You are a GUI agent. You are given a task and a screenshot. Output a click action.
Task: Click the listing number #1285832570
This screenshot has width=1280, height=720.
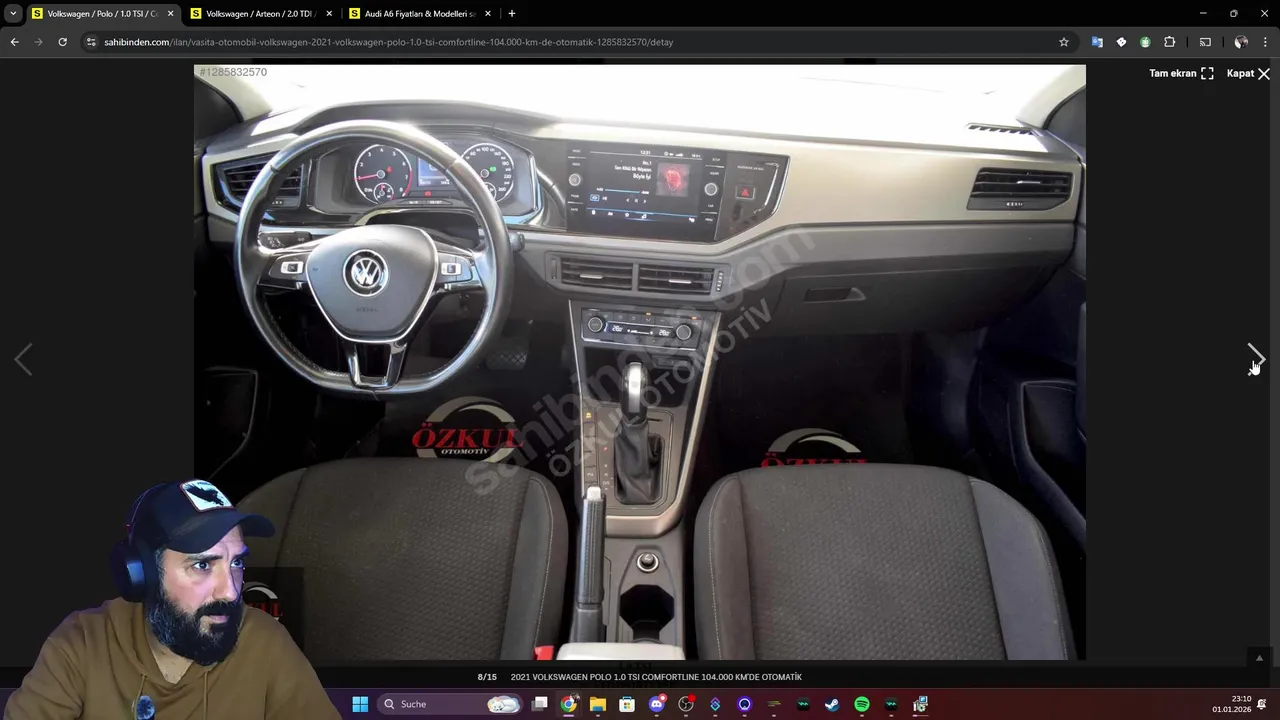point(233,72)
